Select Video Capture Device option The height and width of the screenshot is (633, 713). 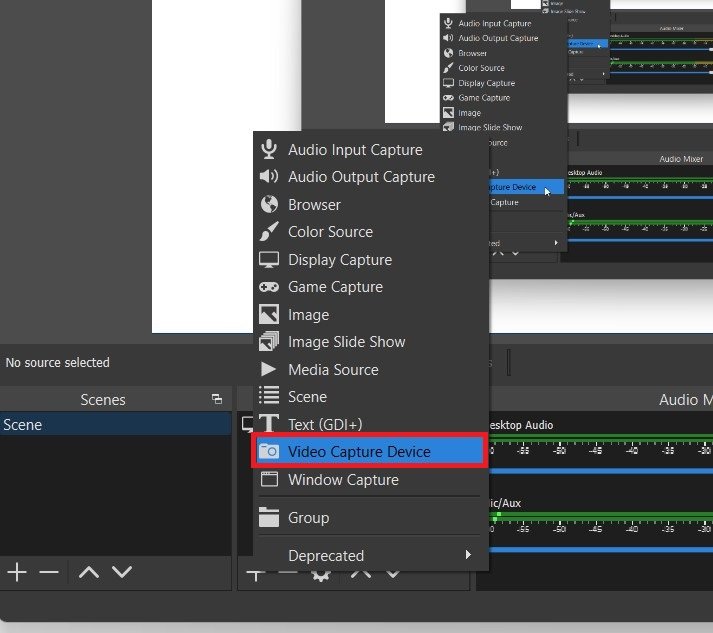click(359, 452)
